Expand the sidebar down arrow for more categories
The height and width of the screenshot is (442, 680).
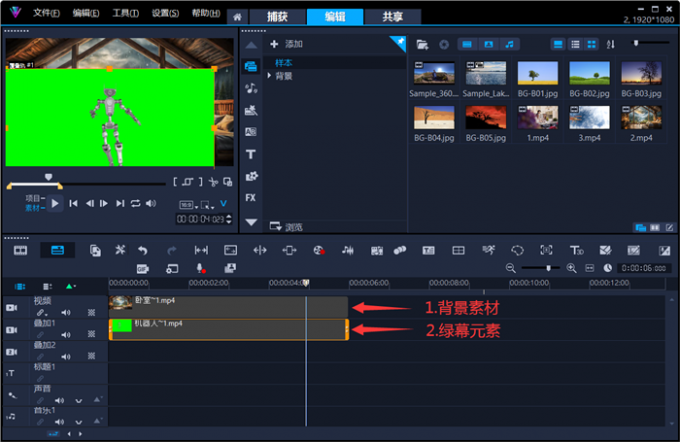pyautogui.click(x=251, y=222)
